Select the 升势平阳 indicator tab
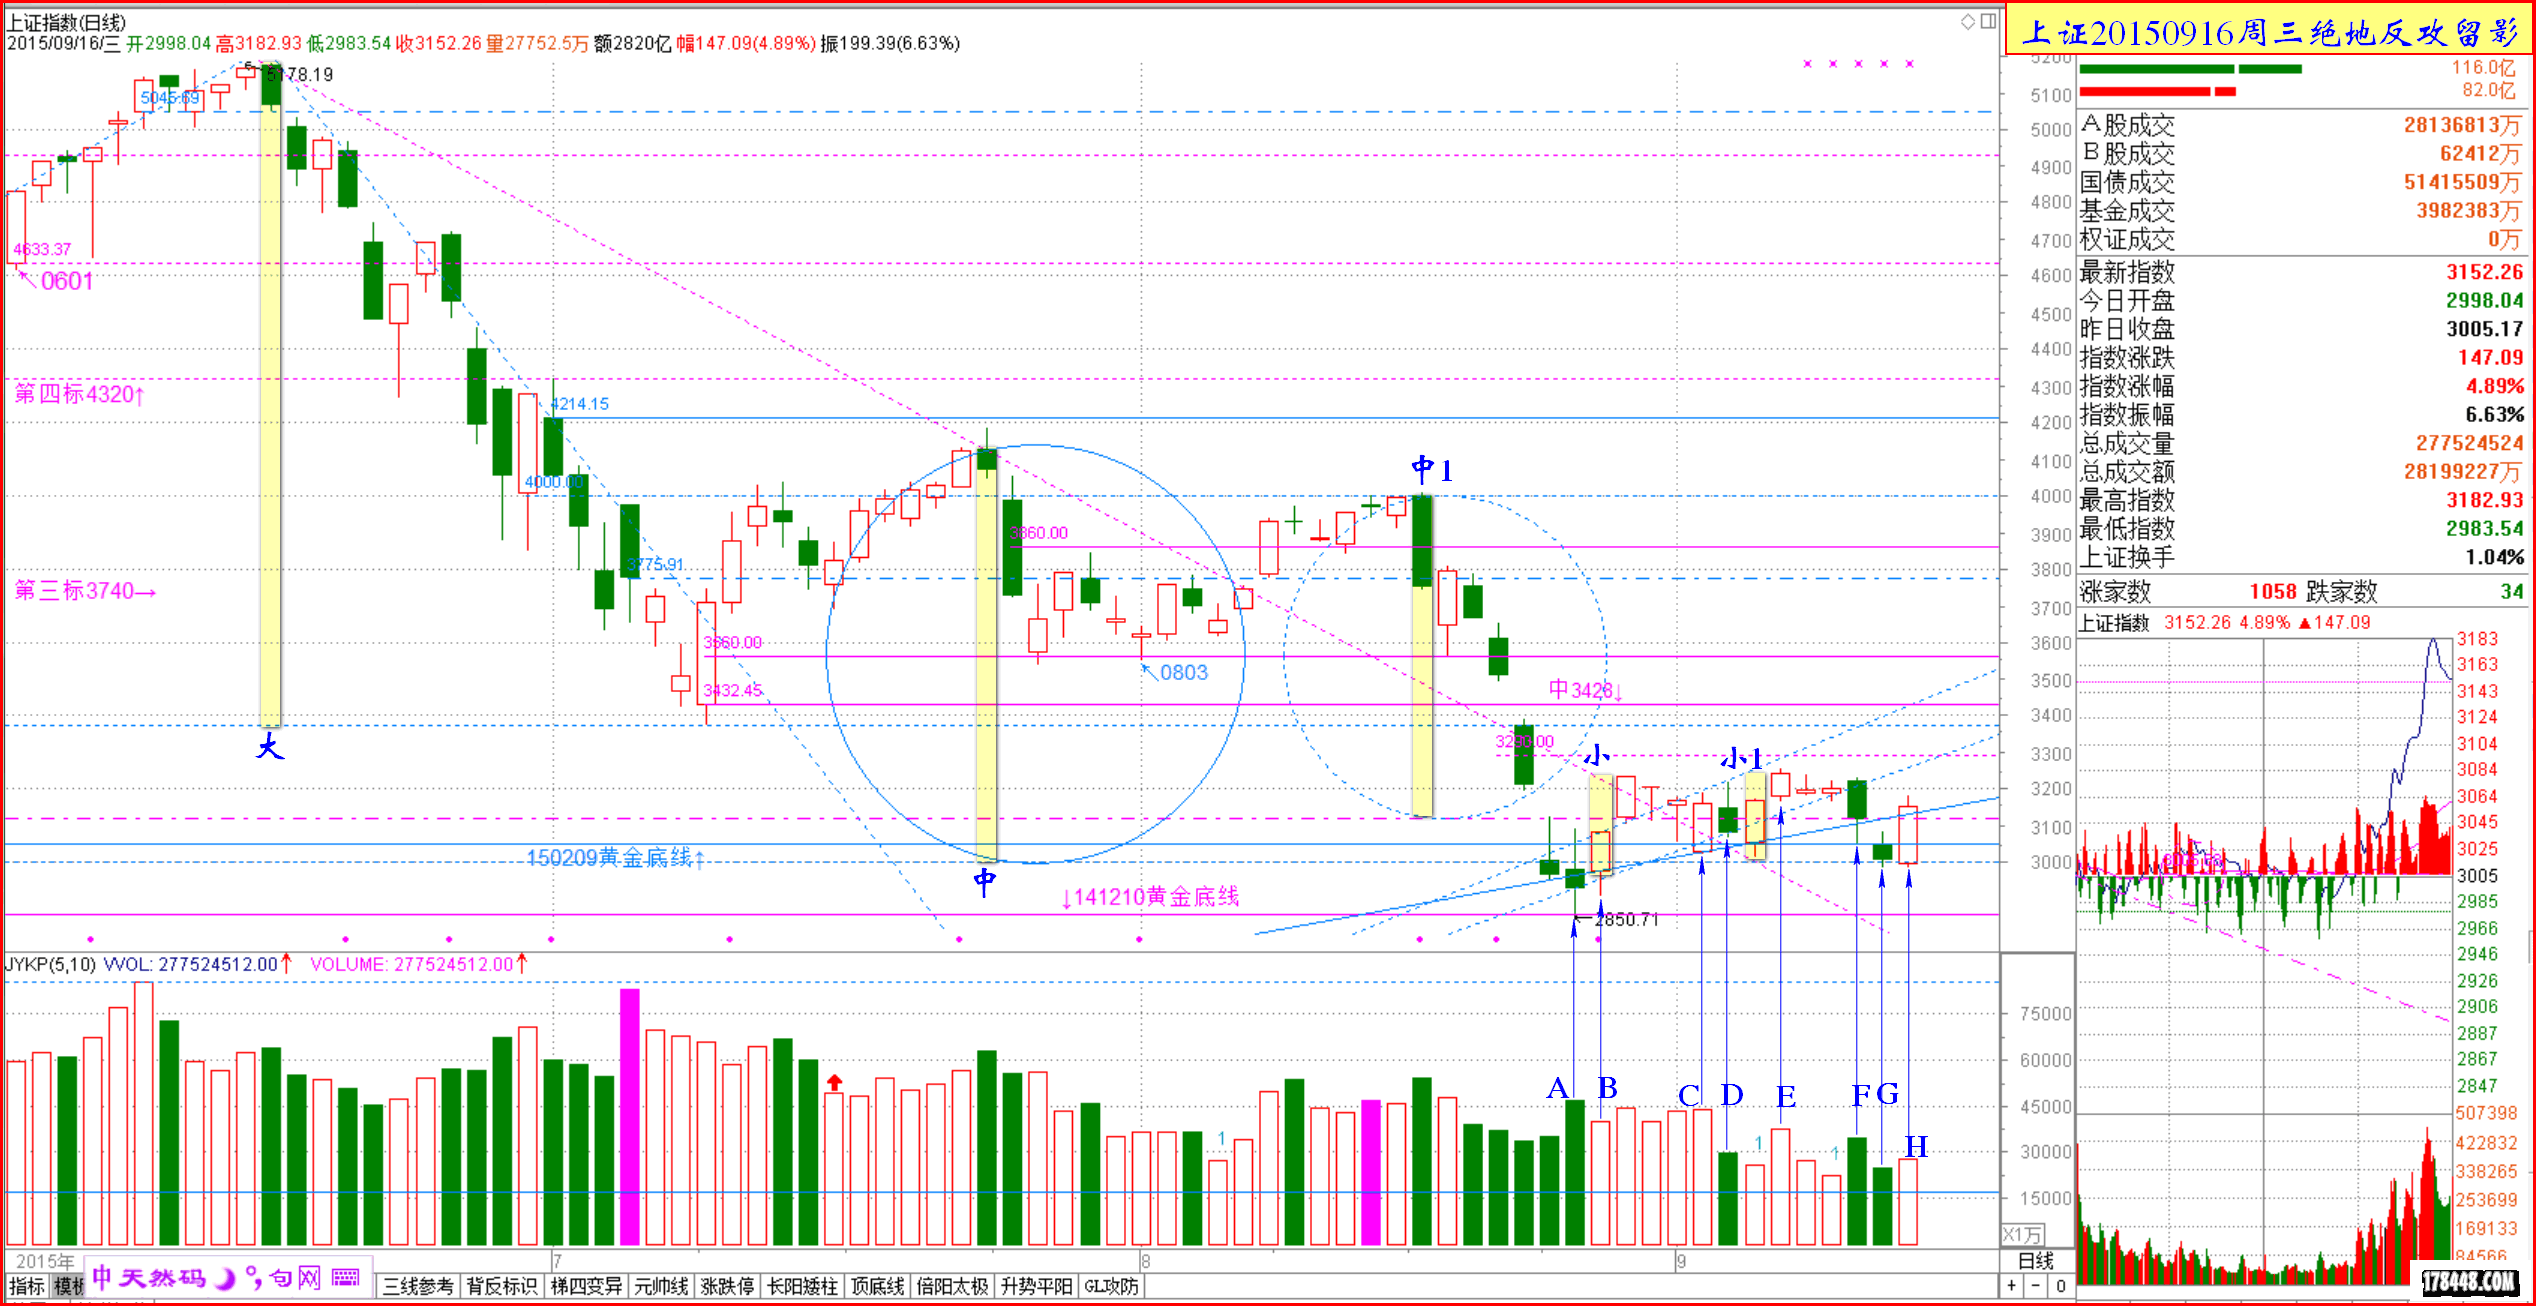 [x=1036, y=1286]
